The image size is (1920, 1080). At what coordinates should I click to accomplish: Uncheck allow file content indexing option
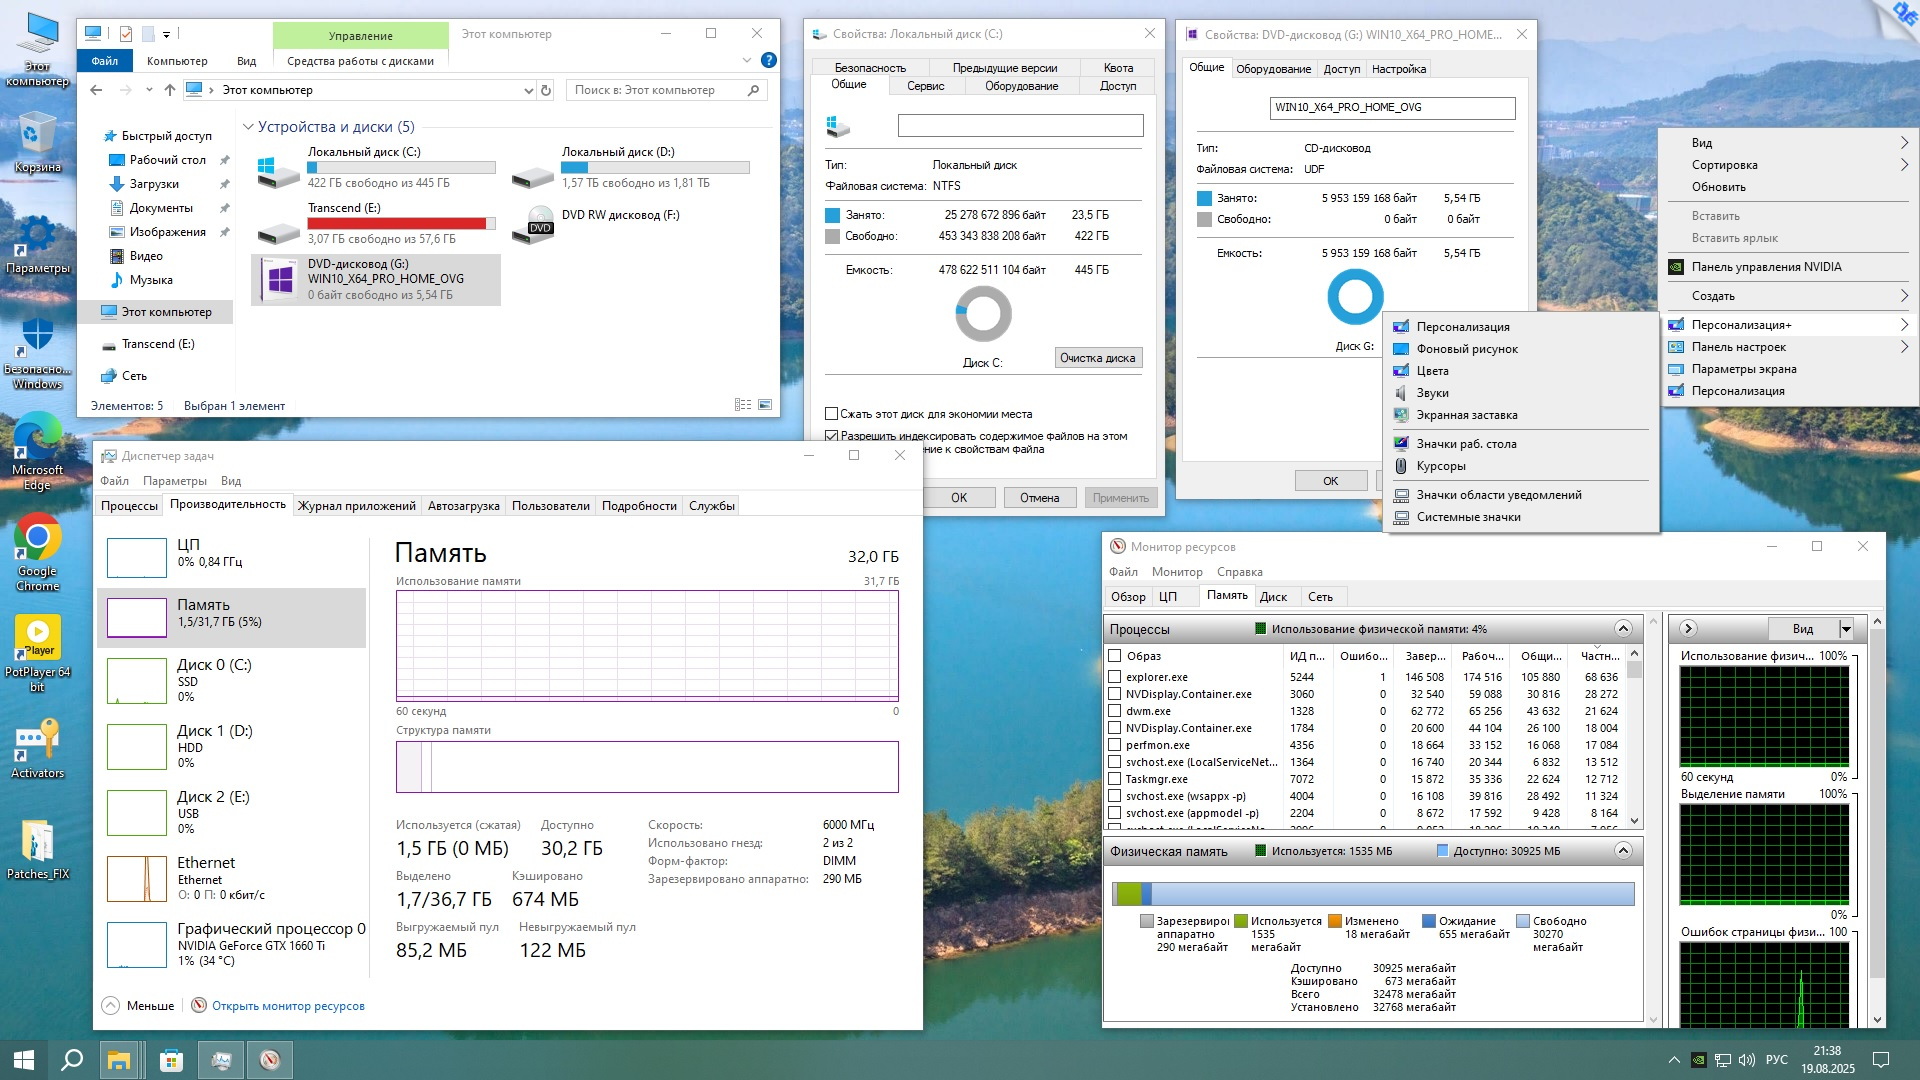[831, 436]
